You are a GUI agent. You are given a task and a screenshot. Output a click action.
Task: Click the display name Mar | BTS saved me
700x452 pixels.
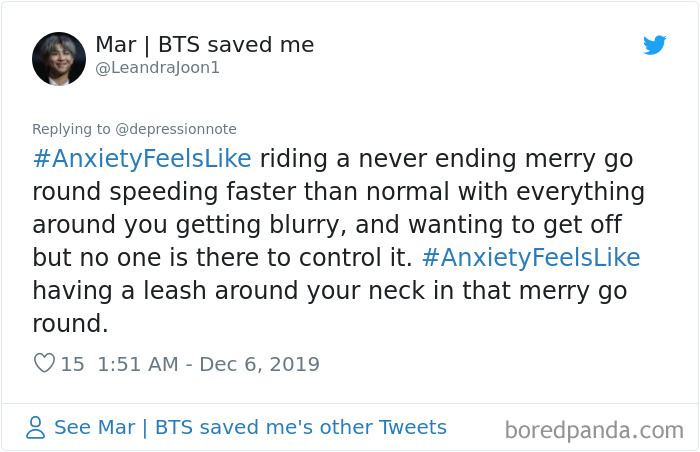(x=204, y=45)
